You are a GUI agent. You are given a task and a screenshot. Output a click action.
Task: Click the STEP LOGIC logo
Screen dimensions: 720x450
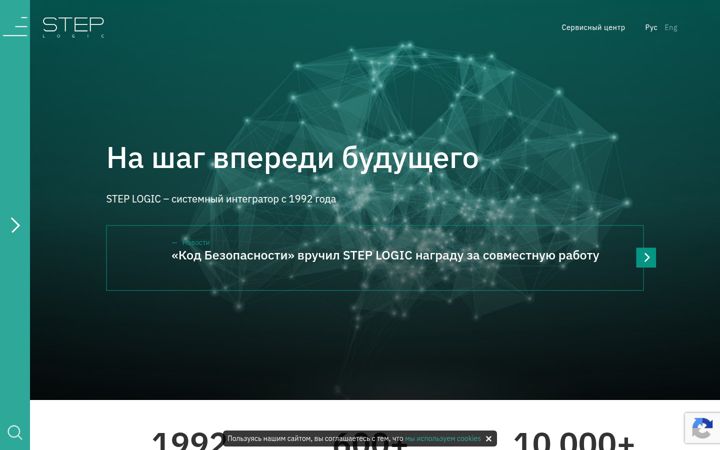pyautogui.click(x=73, y=27)
